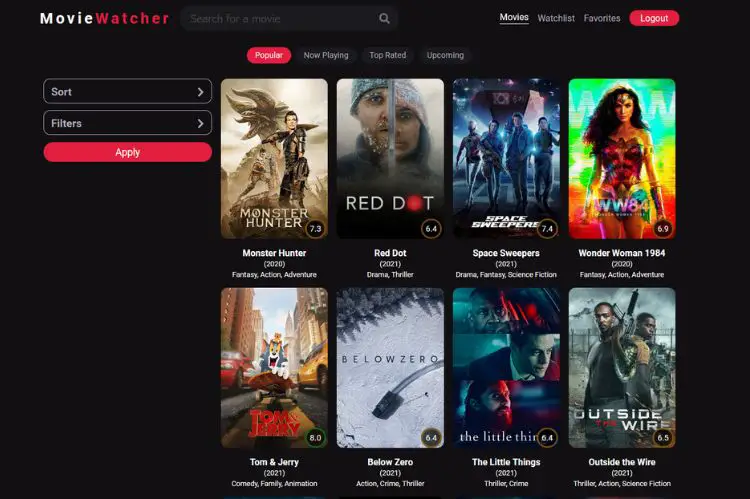Open the Favorites page
Screen dimensions: 750x499
coord(602,18)
